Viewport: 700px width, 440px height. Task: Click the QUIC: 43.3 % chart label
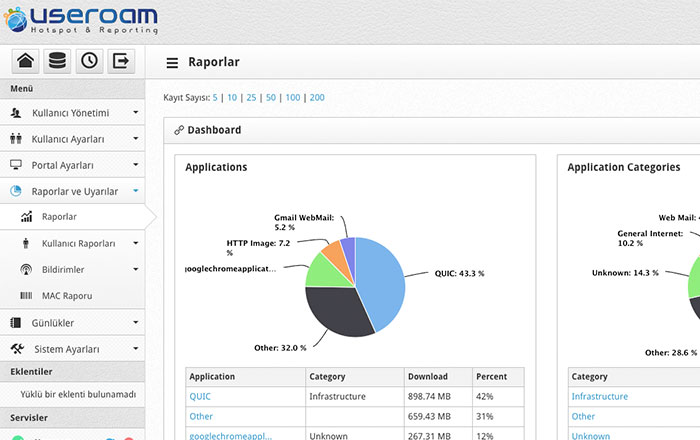pos(459,273)
